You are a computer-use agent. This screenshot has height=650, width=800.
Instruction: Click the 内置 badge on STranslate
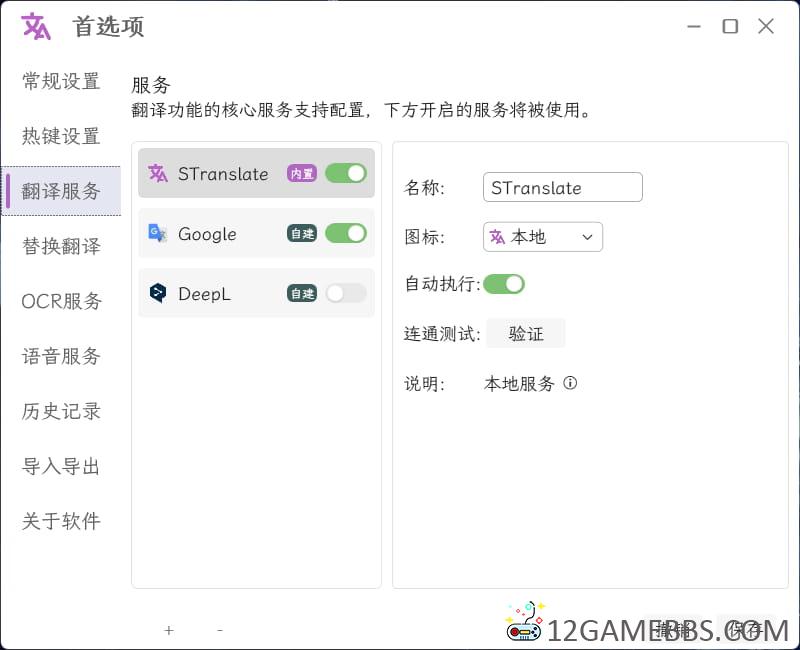pyautogui.click(x=301, y=174)
